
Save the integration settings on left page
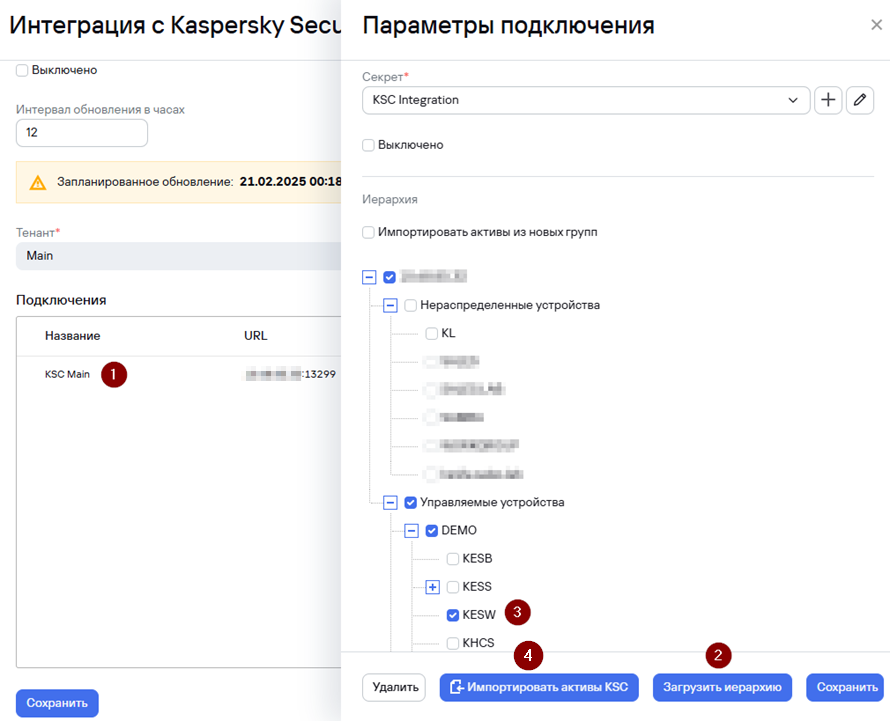point(57,703)
